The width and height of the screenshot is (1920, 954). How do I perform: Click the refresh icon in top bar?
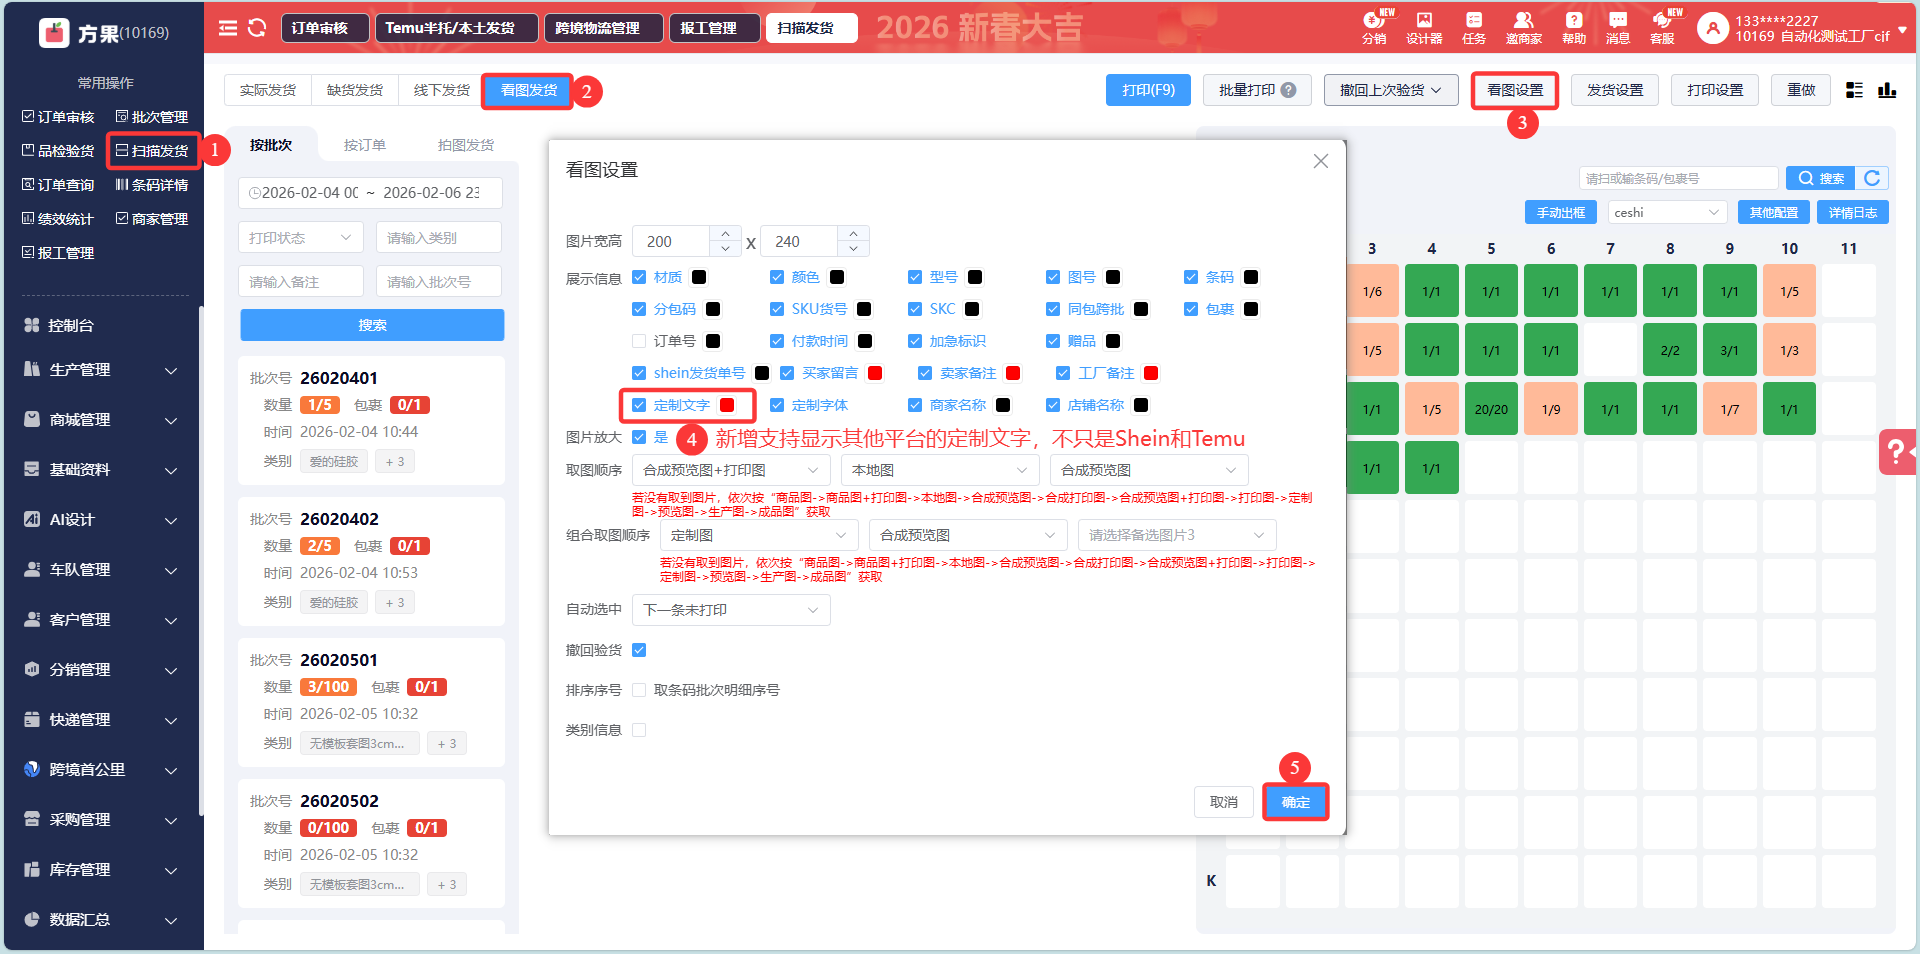tap(257, 28)
